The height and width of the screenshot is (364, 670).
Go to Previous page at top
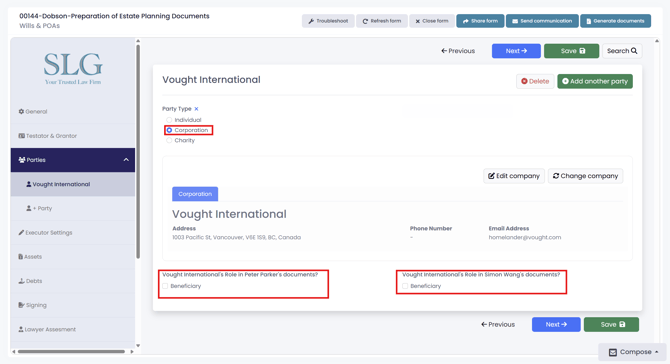[x=458, y=51]
